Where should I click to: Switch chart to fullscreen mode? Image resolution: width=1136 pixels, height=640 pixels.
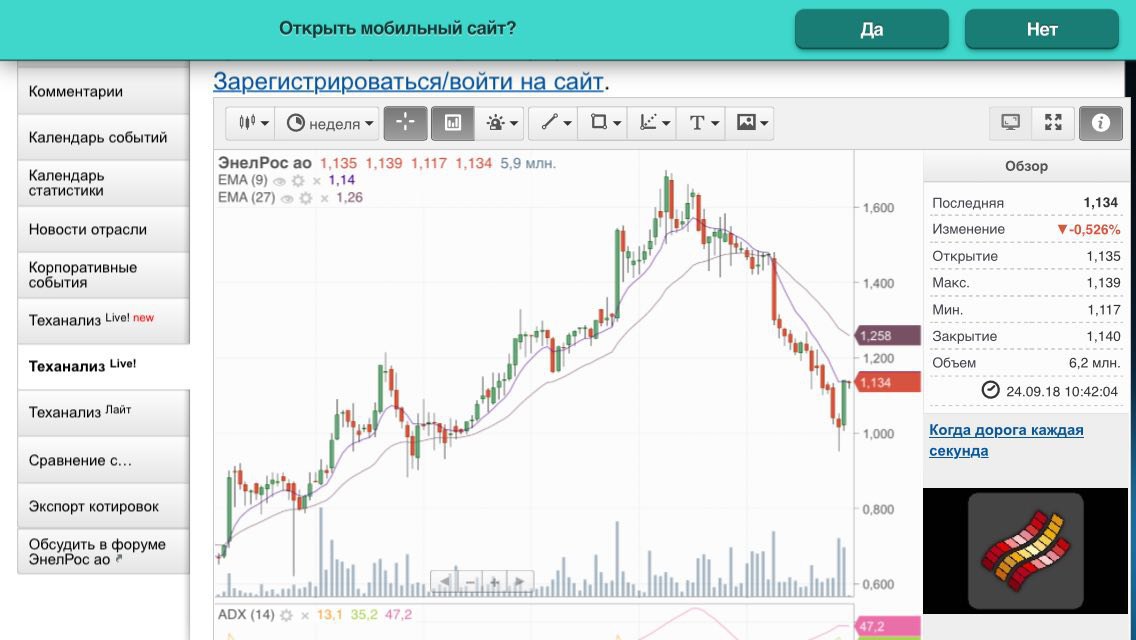1053,122
